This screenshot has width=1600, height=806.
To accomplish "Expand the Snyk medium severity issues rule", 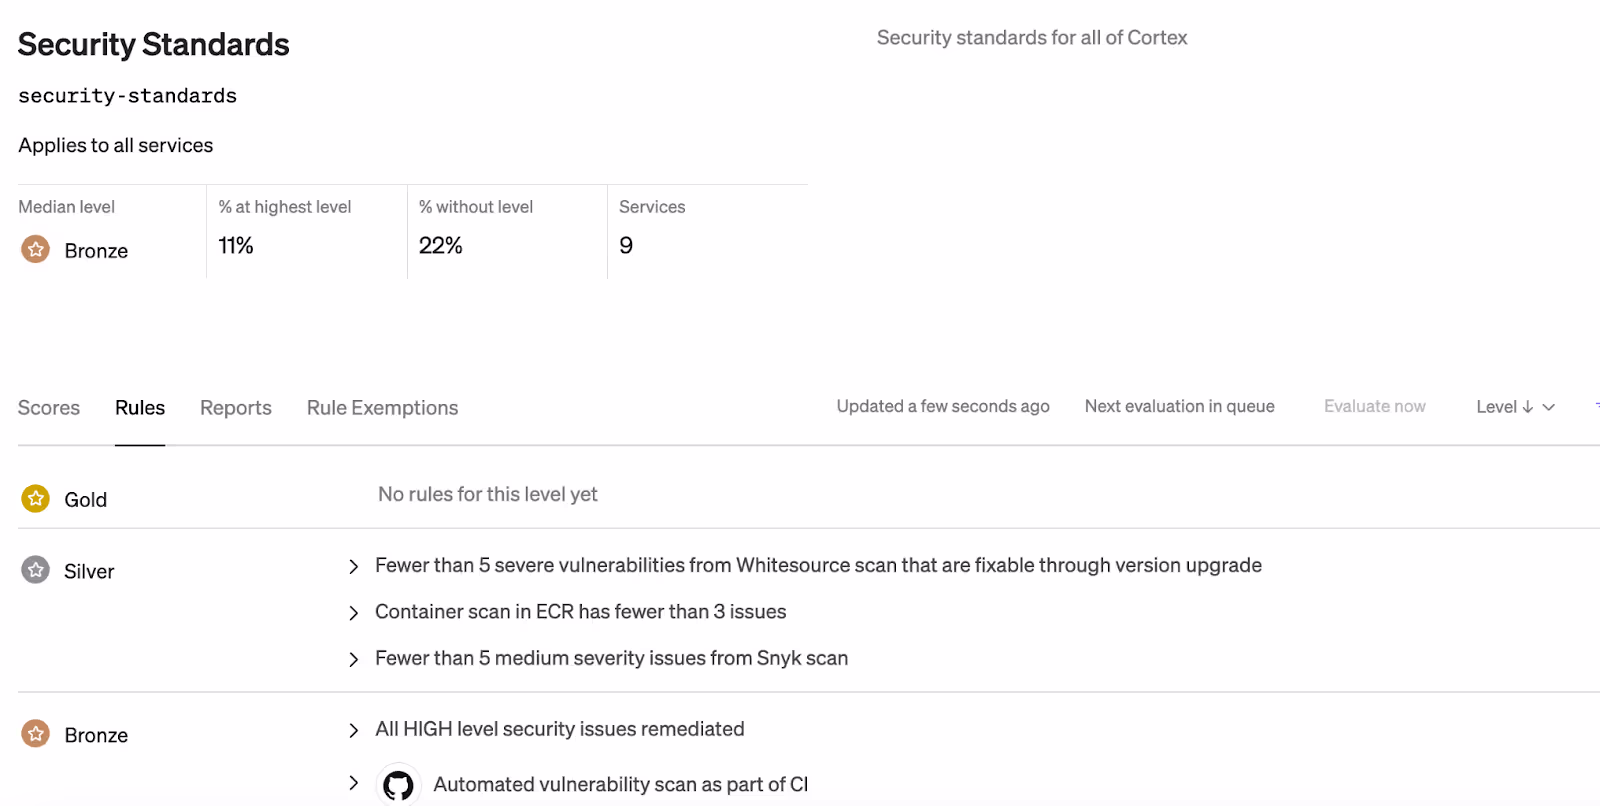I will pos(353,659).
